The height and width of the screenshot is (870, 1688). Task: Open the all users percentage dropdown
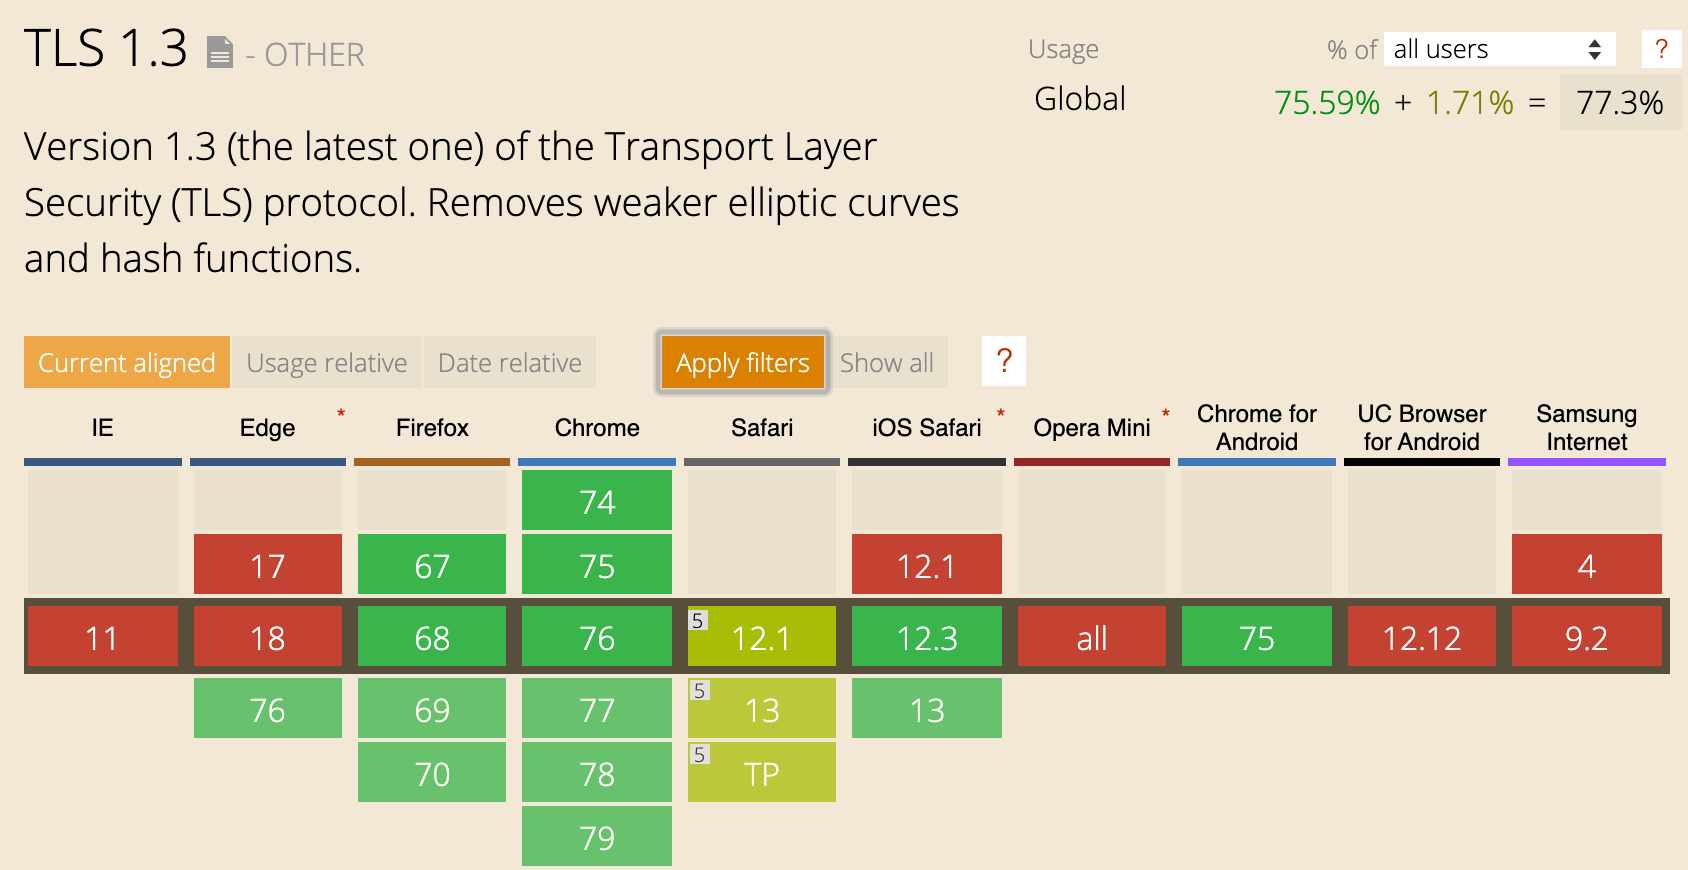(1499, 49)
